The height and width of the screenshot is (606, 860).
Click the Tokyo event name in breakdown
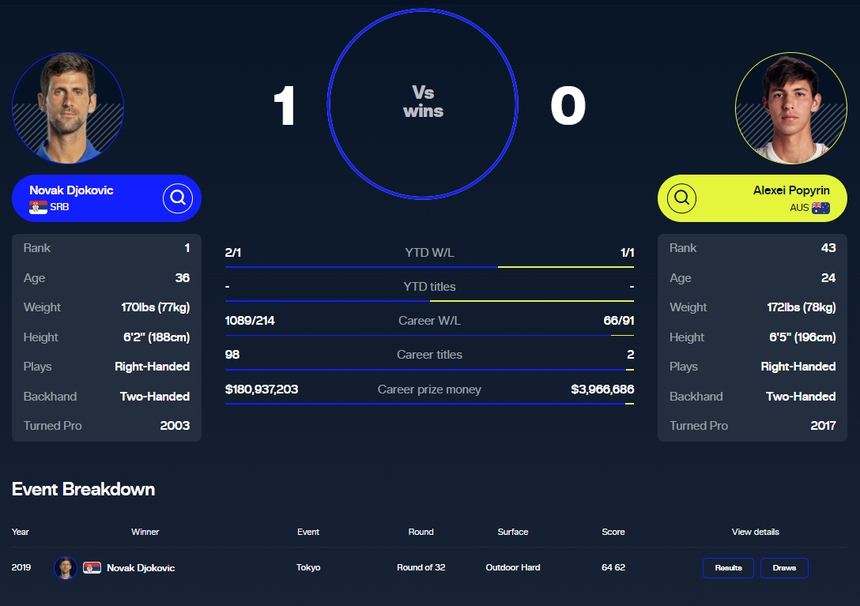pyautogui.click(x=308, y=568)
